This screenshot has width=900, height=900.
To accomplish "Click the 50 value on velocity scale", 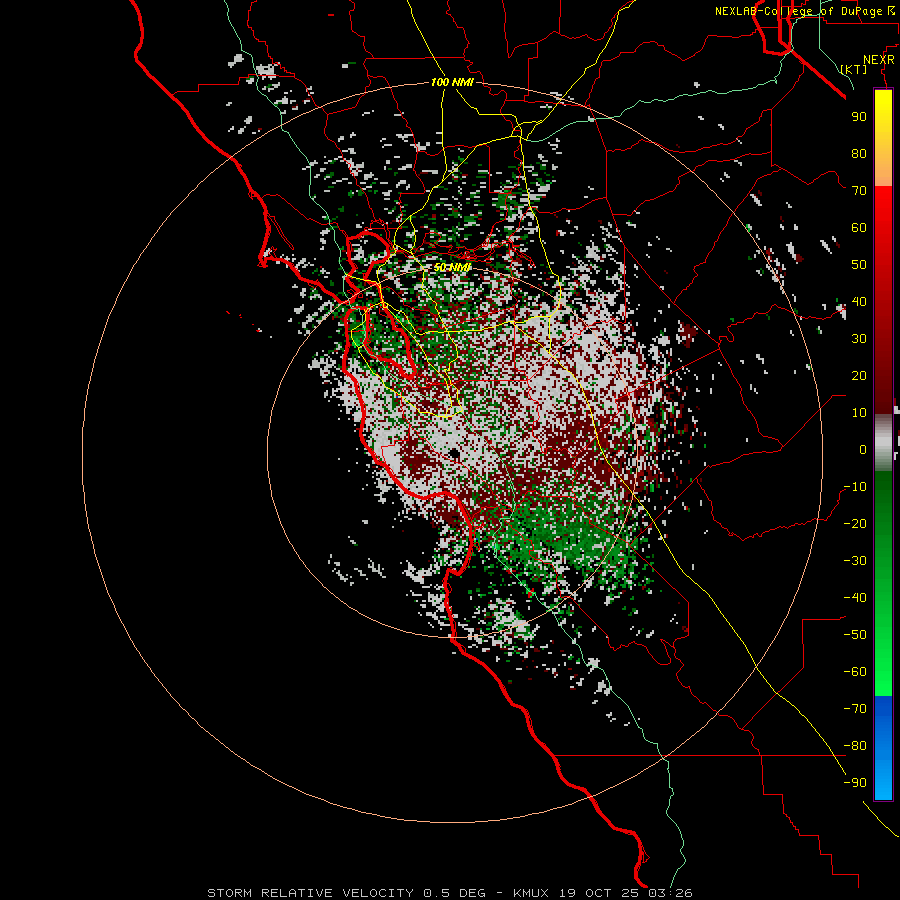I will tap(859, 265).
